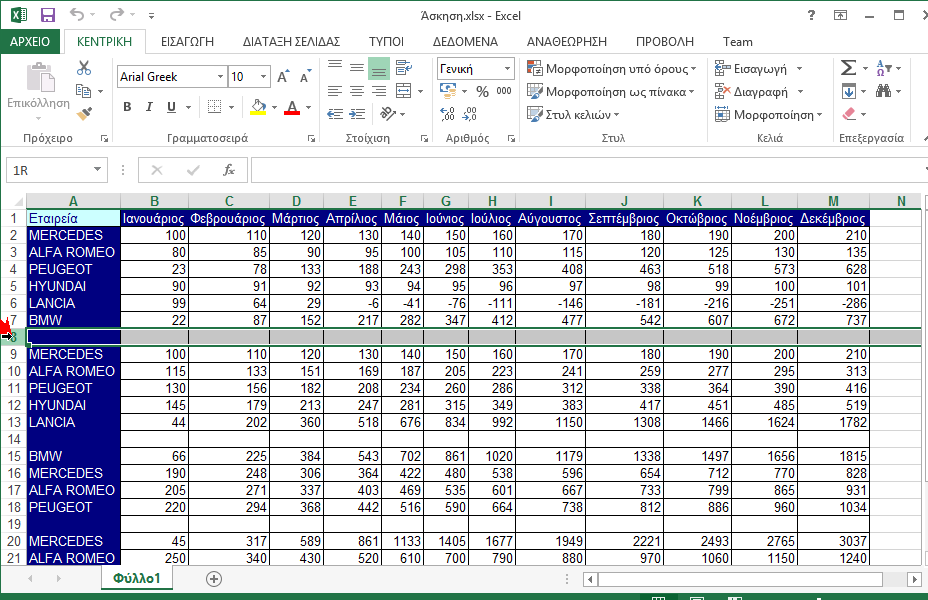Screen dimensions: 928x600
Task: Apply cell borders icon
Action: coord(215,107)
